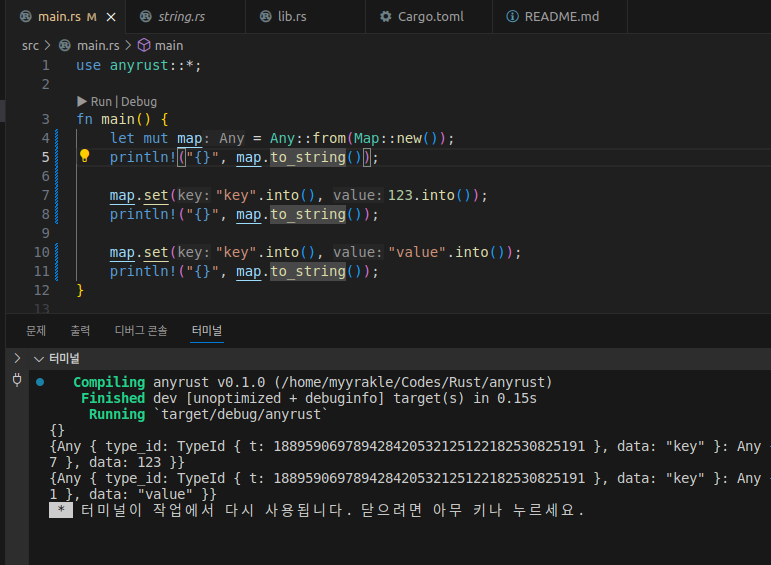Click the Debug code lens above main
The image size is (771, 565).
[x=139, y=101]
